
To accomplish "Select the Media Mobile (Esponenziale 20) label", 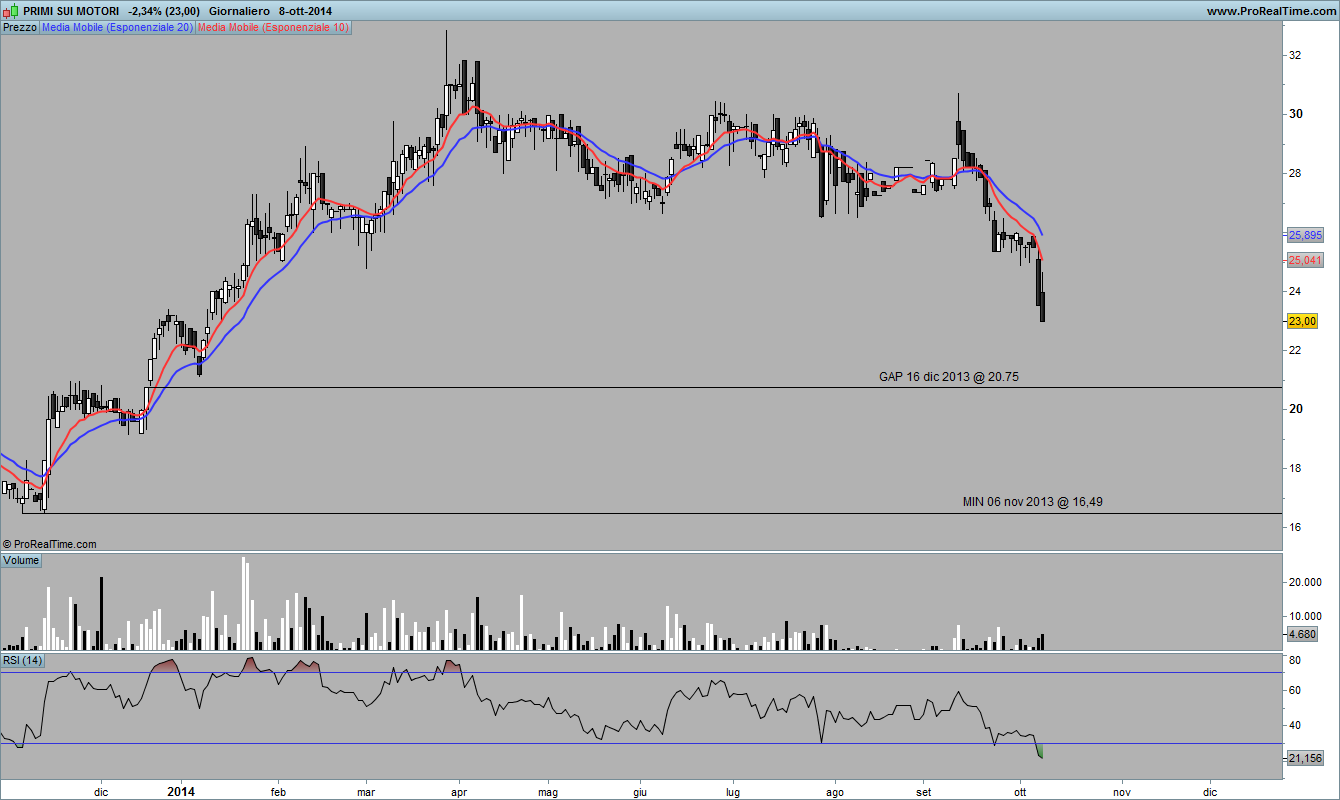I will (x=118, y=28).
